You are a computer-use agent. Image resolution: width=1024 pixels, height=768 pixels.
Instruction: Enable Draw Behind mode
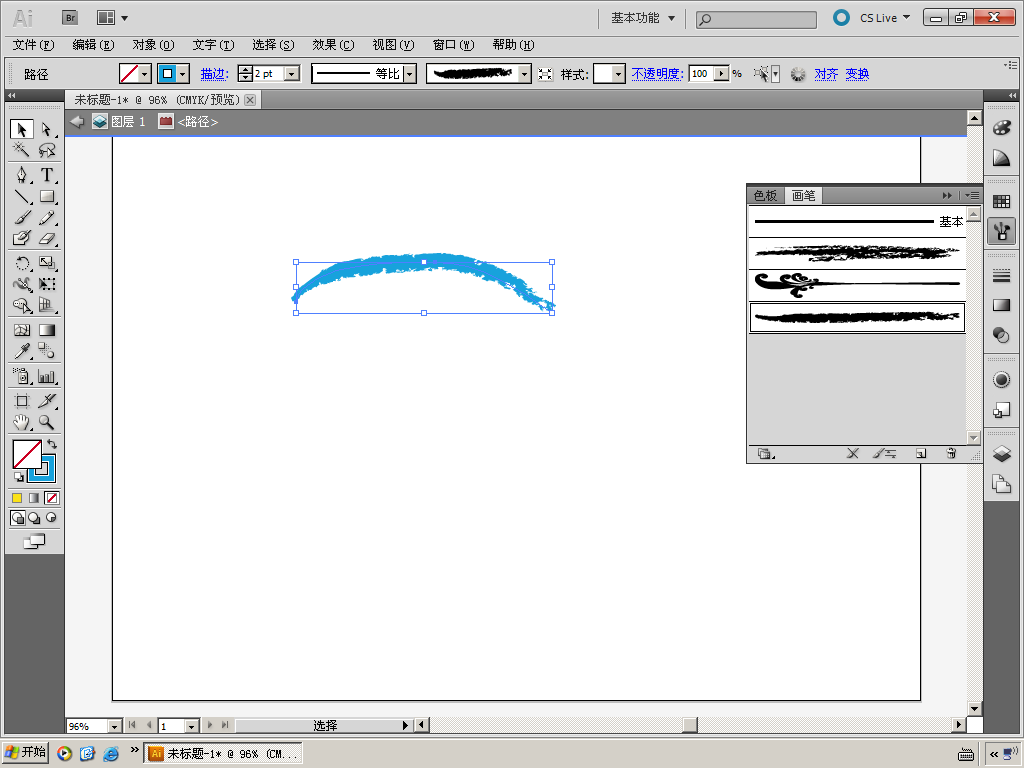pos(34,518)
